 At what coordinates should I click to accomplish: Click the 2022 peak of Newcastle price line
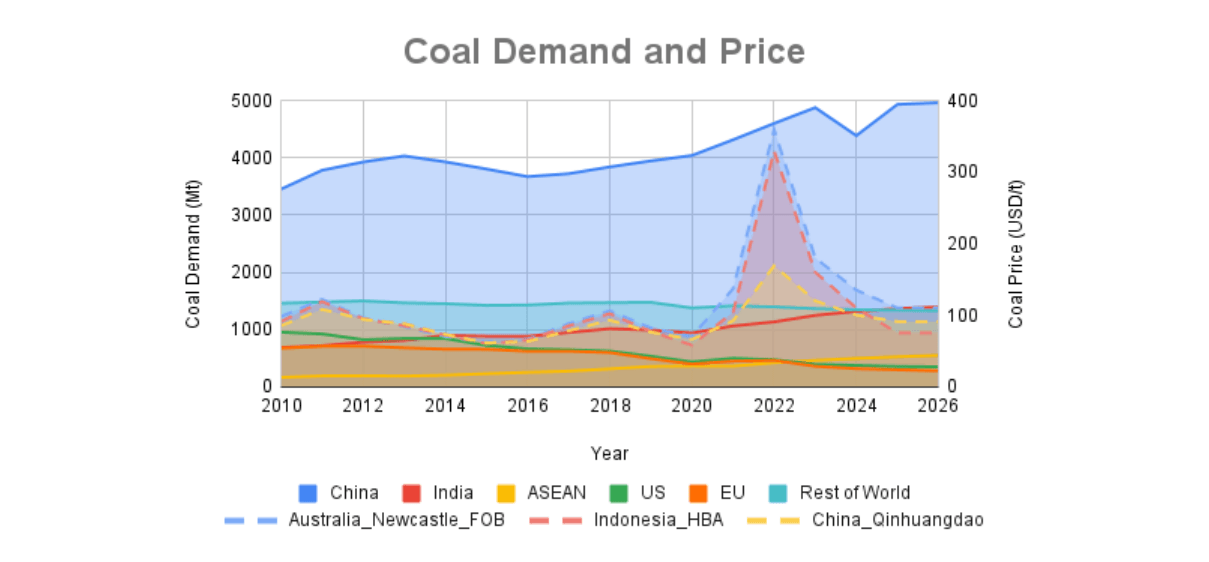point(773,129)
